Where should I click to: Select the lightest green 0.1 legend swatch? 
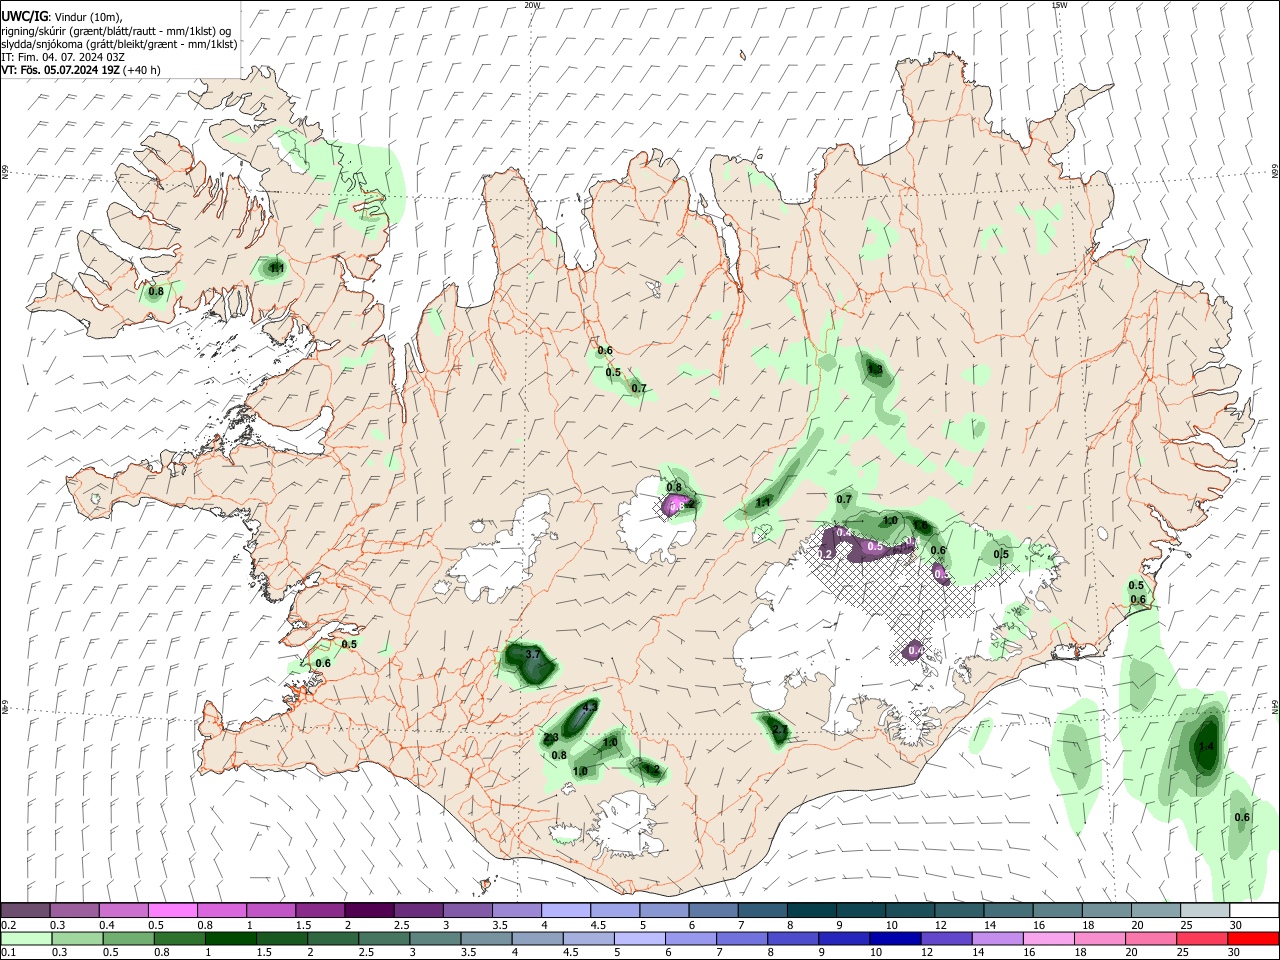pyautogui.click(x=26, y=938)
